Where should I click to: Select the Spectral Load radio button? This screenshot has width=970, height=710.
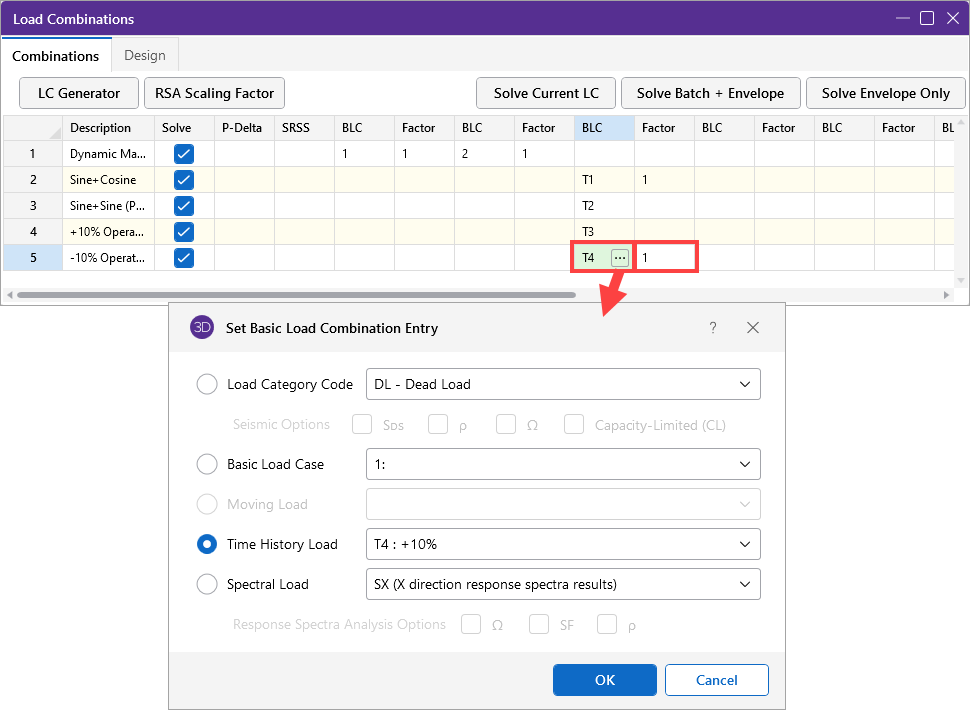point(207,584)
